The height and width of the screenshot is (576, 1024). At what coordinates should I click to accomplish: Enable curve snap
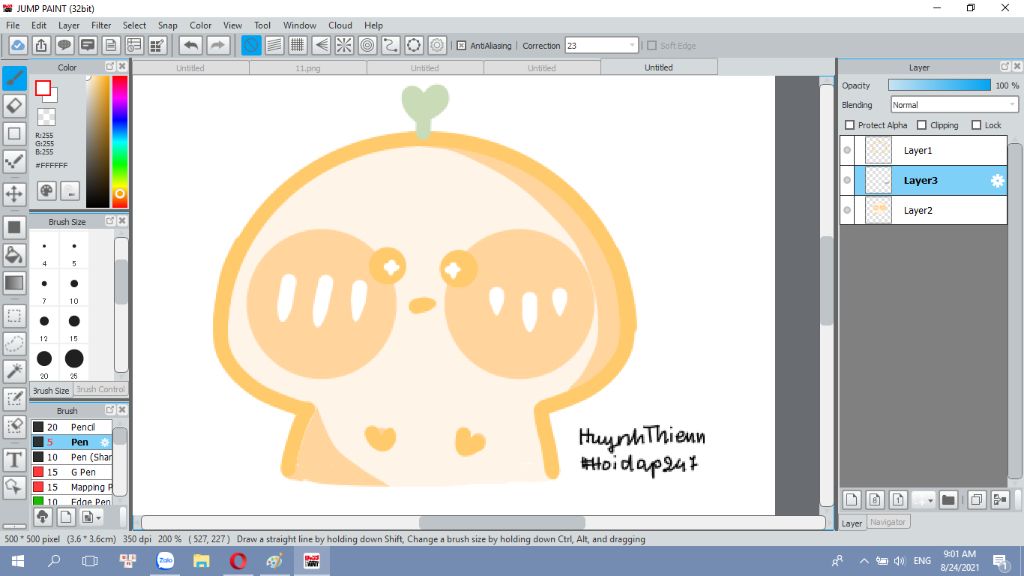(391, 45)
